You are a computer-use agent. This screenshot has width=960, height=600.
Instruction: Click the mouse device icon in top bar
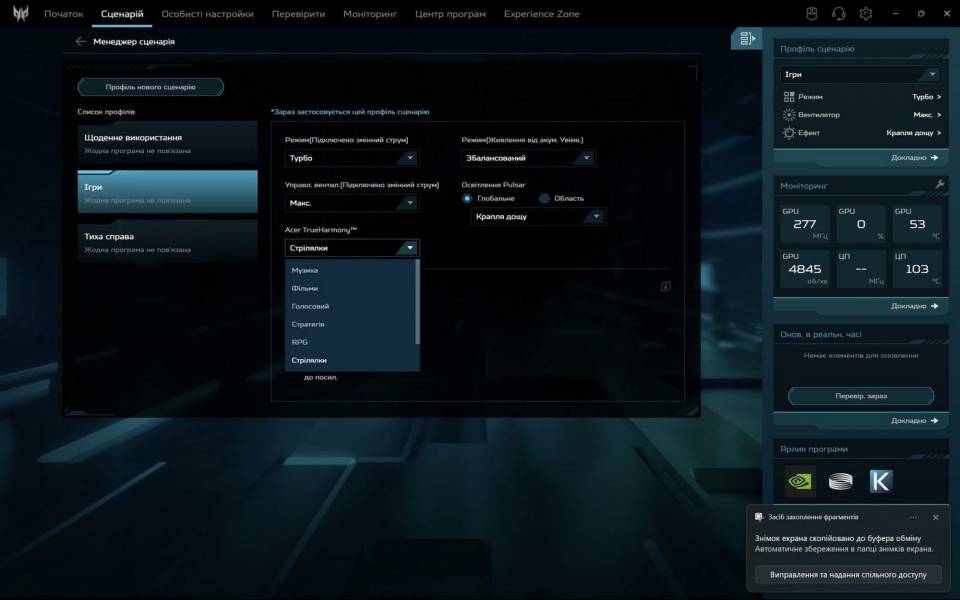point(812,14)
